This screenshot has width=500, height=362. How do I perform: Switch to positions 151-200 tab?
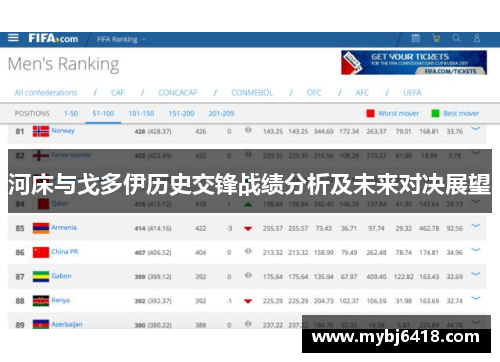coord(181,113)
